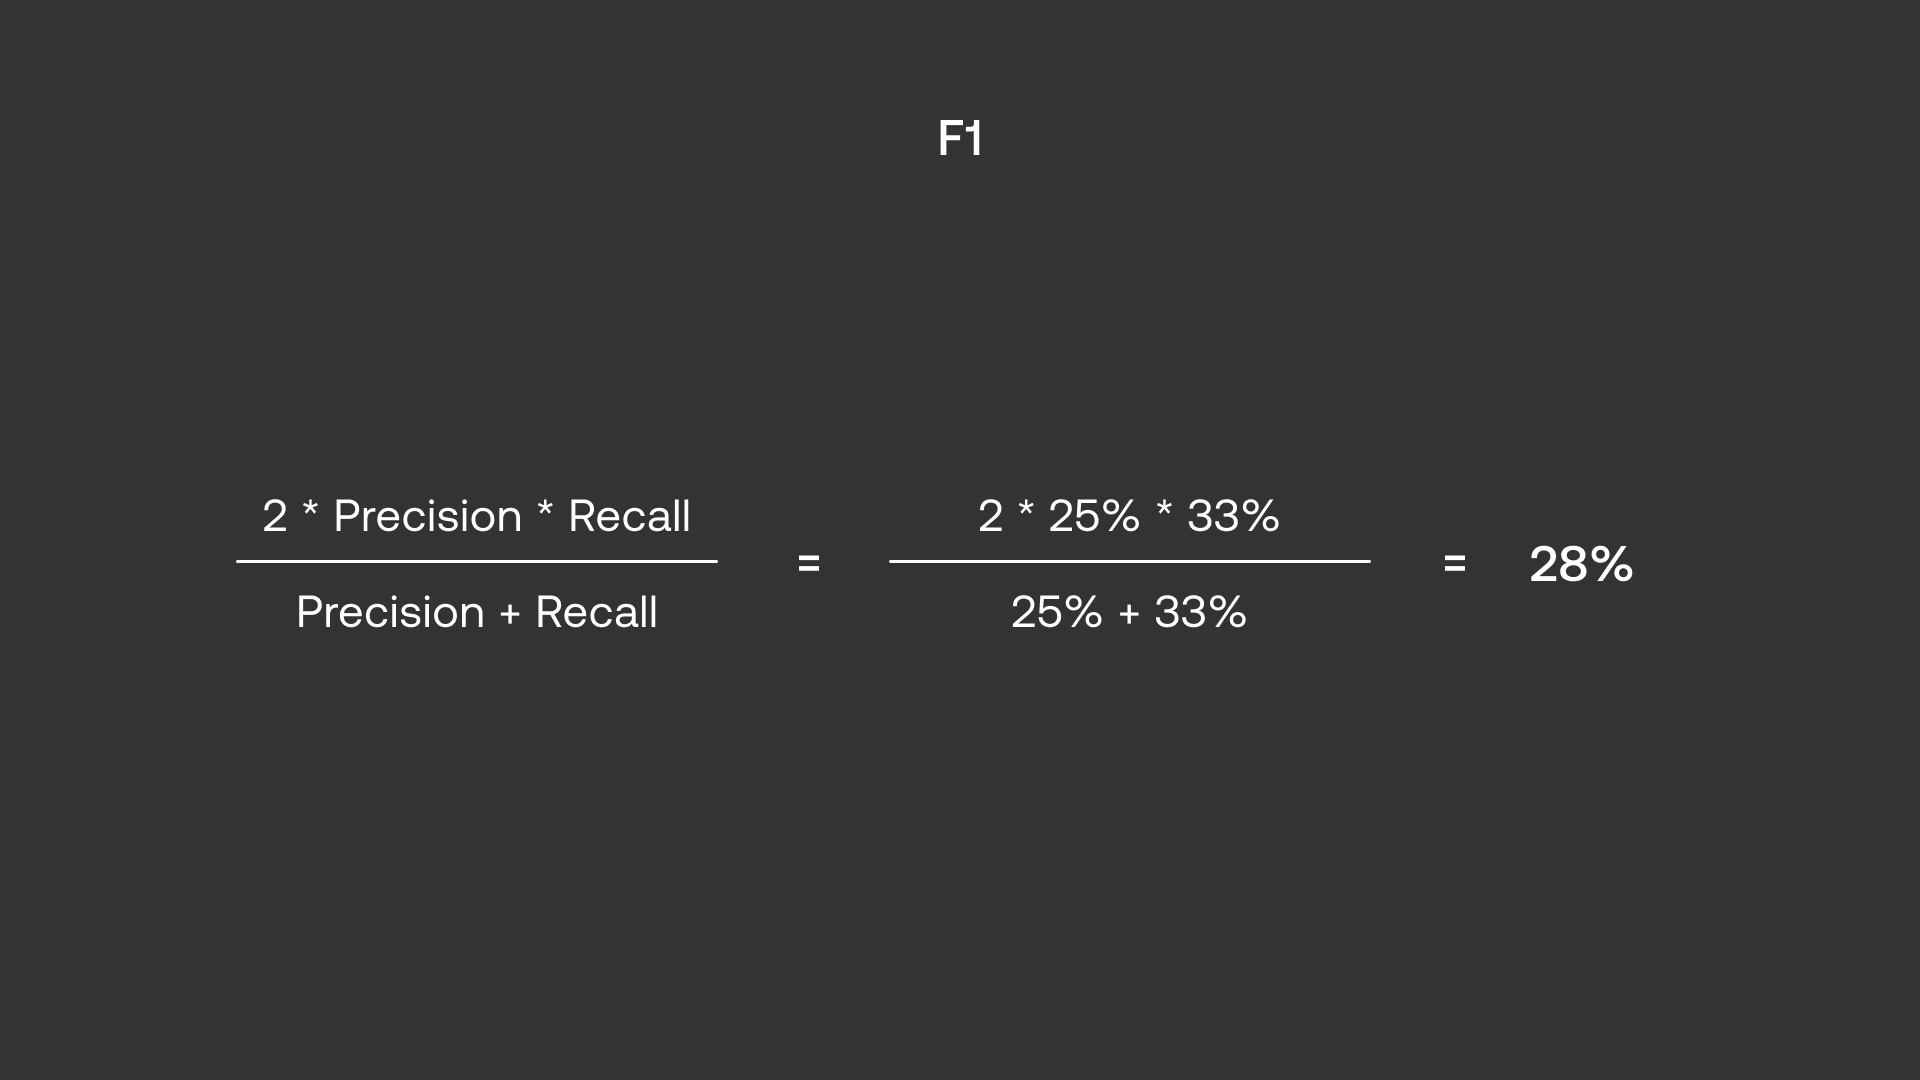Screen dimensions: 1920x1080
Task: Click the asterisk between Precision and Recall
Action: (x=545, y=510)
